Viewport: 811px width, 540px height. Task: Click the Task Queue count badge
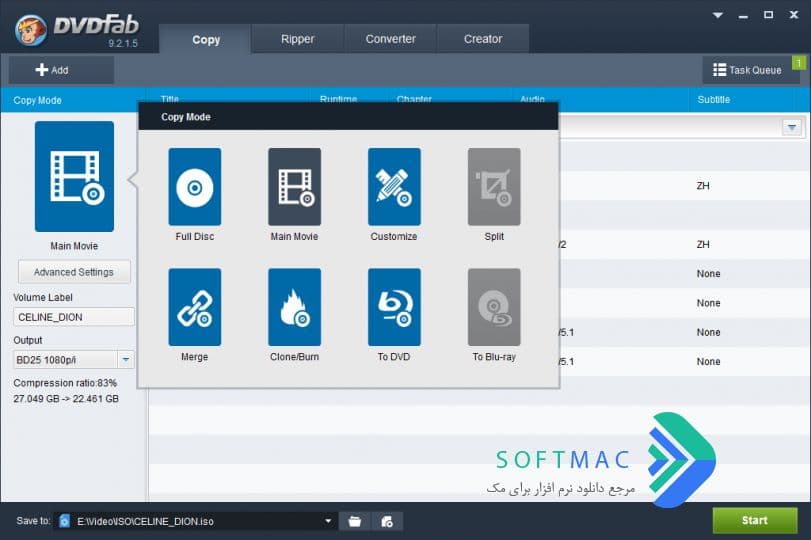tap(799, 63)
